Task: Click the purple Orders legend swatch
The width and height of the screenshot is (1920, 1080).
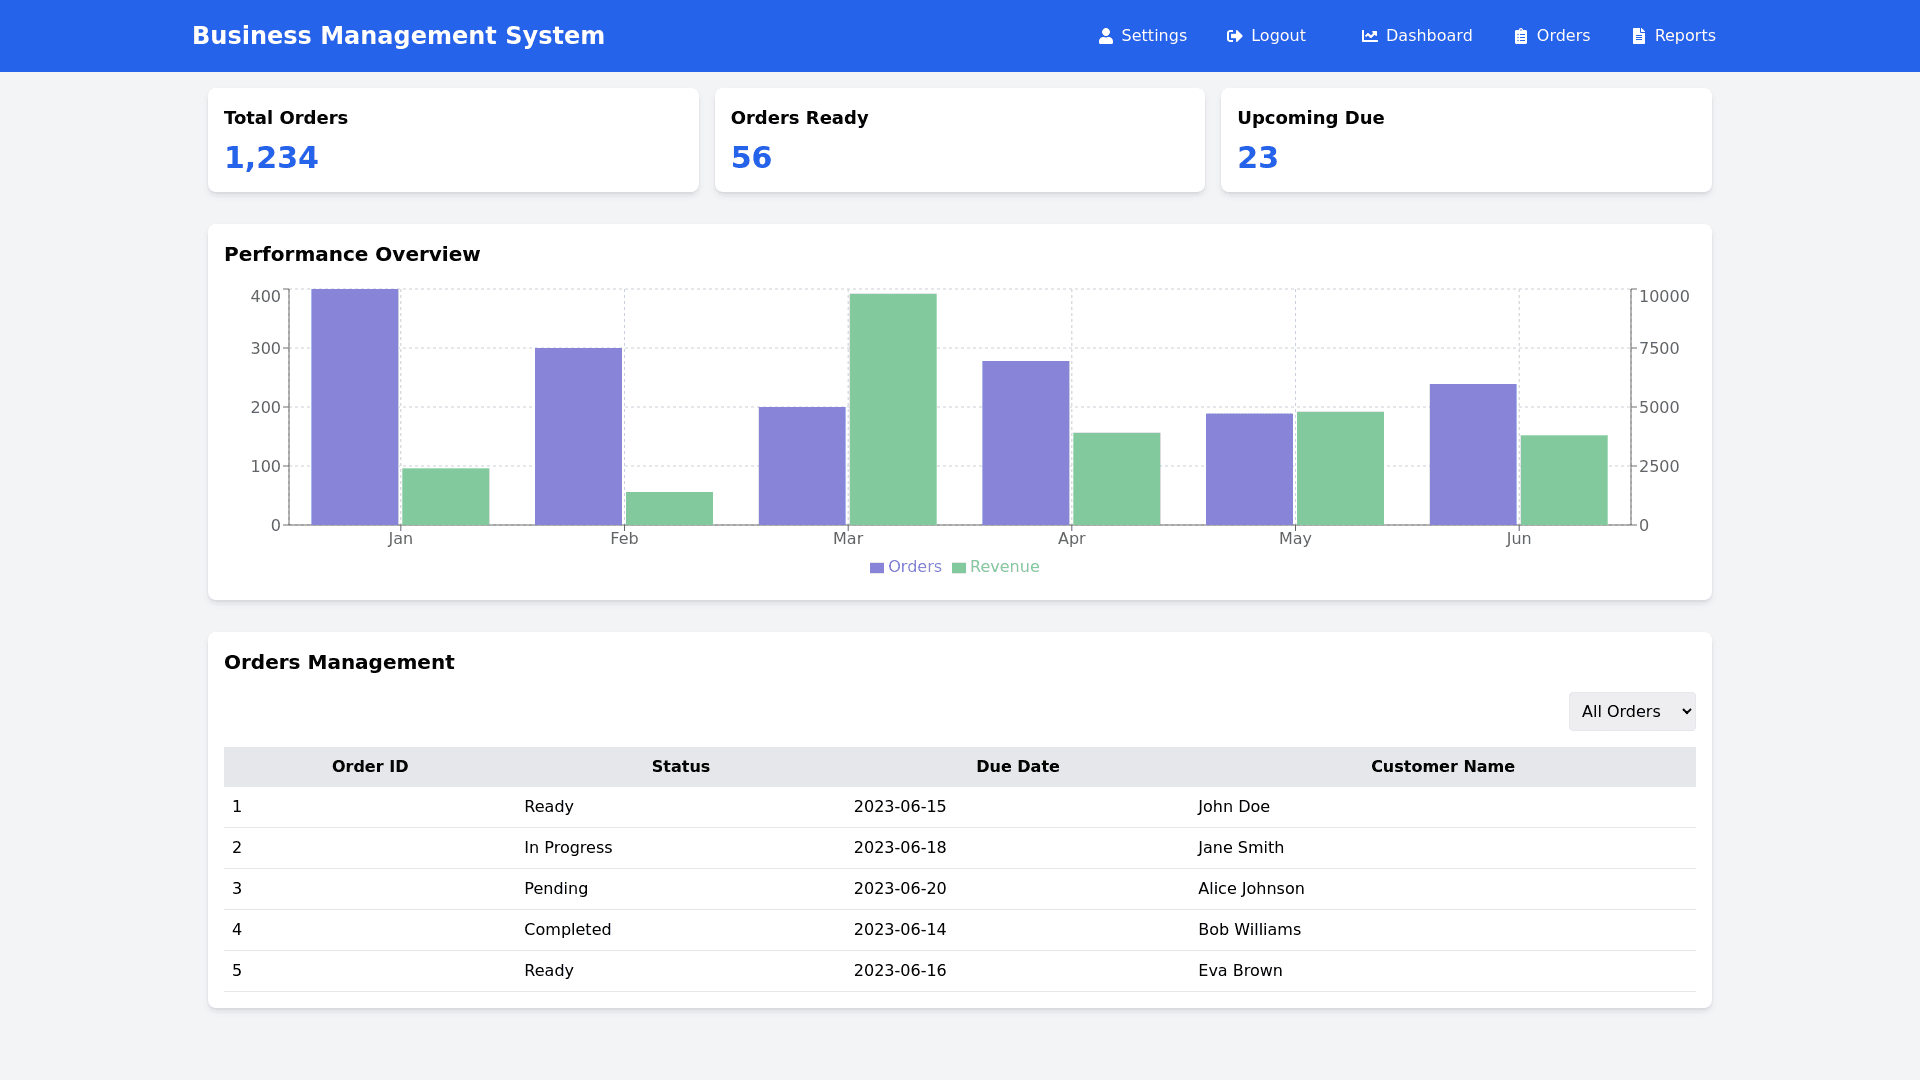Action: [x=876, y=568]
